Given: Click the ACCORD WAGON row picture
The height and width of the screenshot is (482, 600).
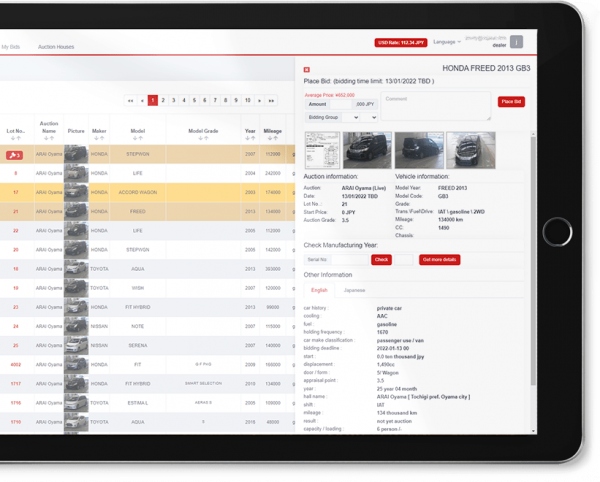Looking at the screenshot, I should click(x=76, y=192).
